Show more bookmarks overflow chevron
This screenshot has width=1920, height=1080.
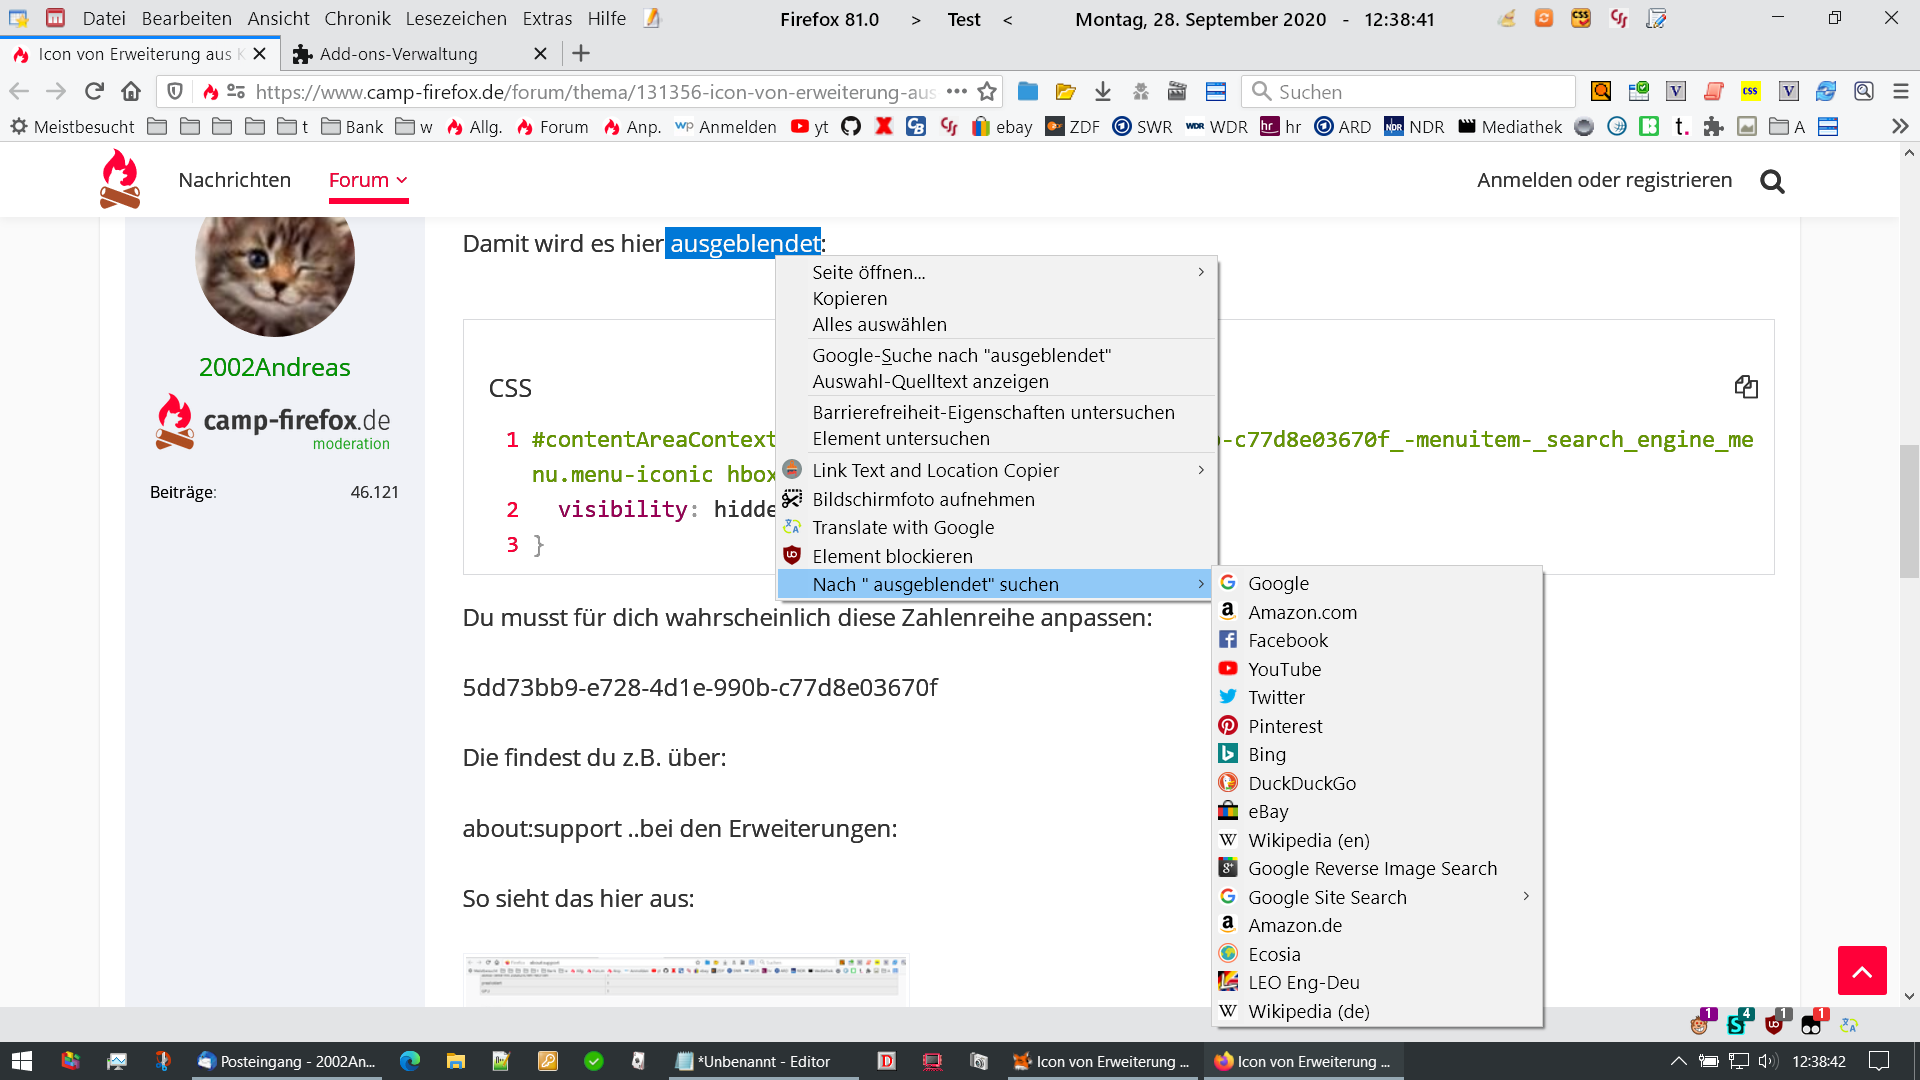[x=1900, y=127]
